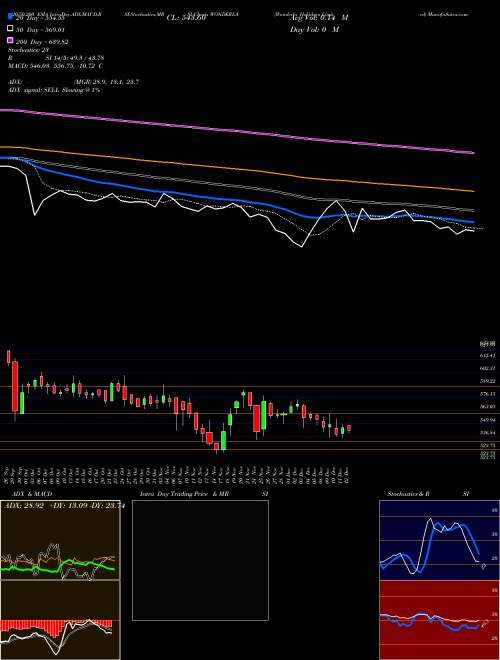The height and width of the screenshot is (660, 500).
Task: Open the blue Stochastics chart thumbnail
Action: coord(439,540)
